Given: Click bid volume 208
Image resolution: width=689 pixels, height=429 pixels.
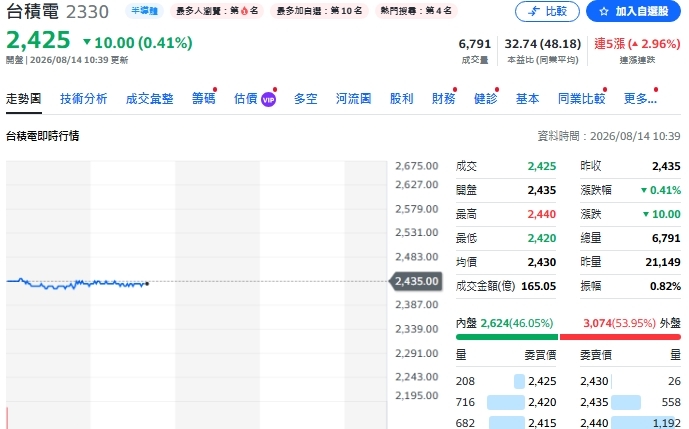Looking at the screenshot, I should [x=465, y=381].
